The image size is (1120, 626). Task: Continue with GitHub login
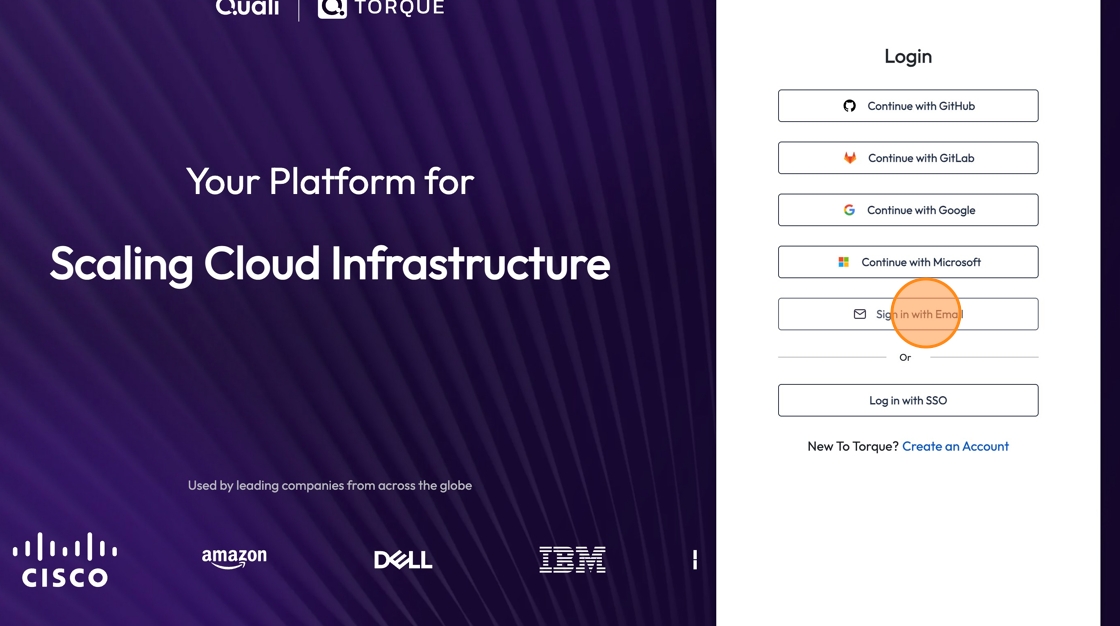pos(908,106)
